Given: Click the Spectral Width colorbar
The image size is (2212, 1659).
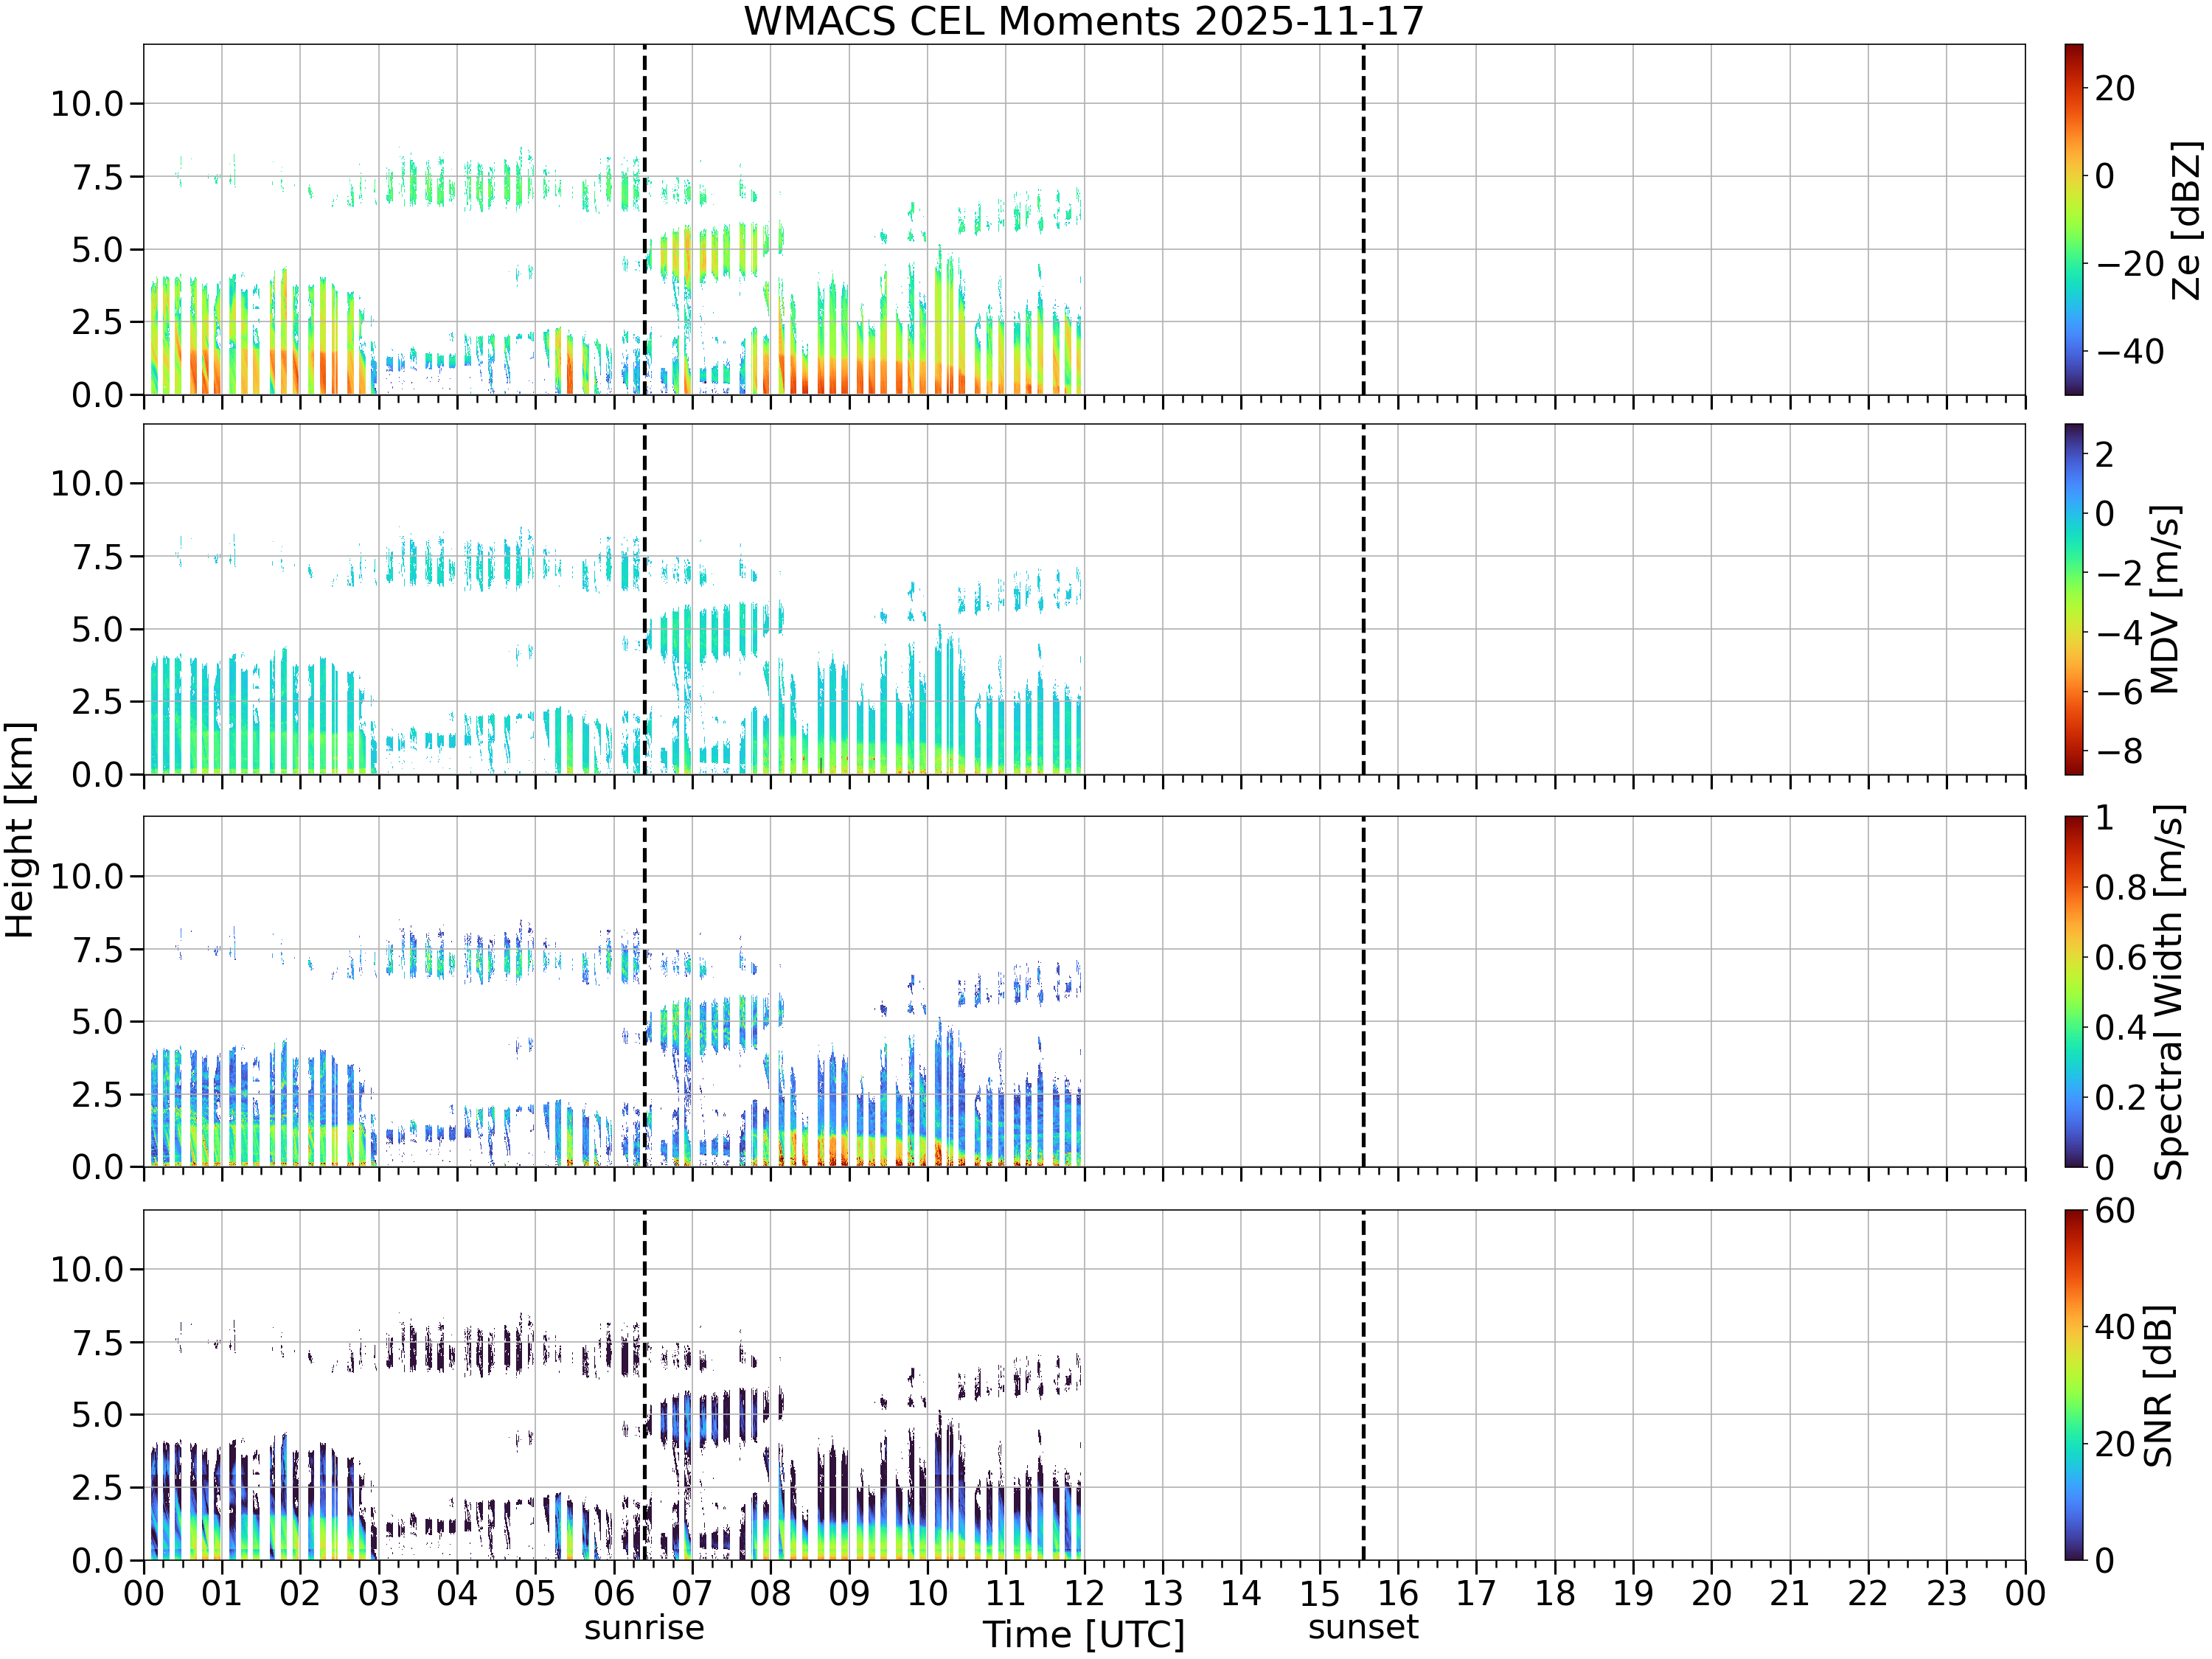Looking at the screenshot, I should (2074, 992).
